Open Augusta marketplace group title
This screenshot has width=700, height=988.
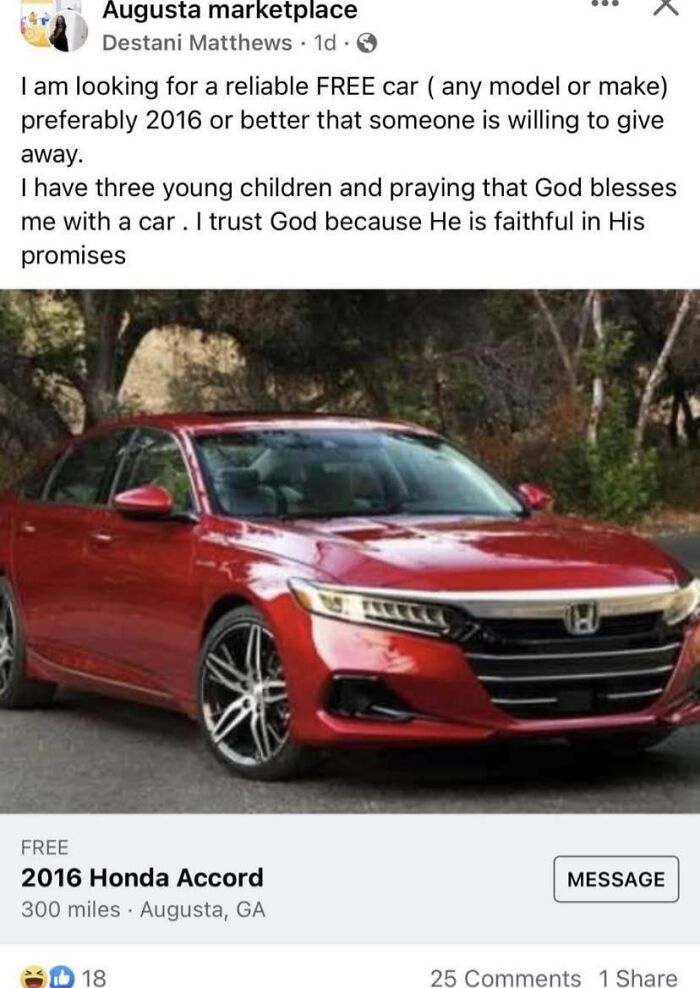[230, 9]
